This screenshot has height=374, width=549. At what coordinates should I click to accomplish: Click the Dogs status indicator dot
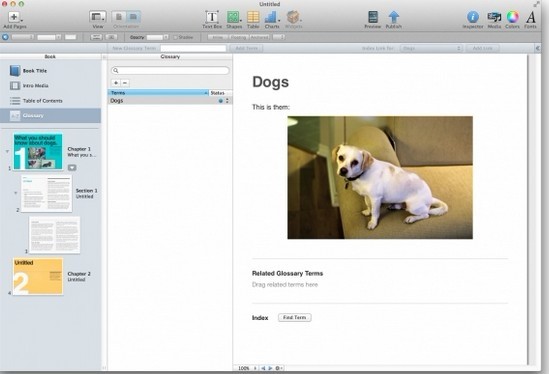(221, 101)
